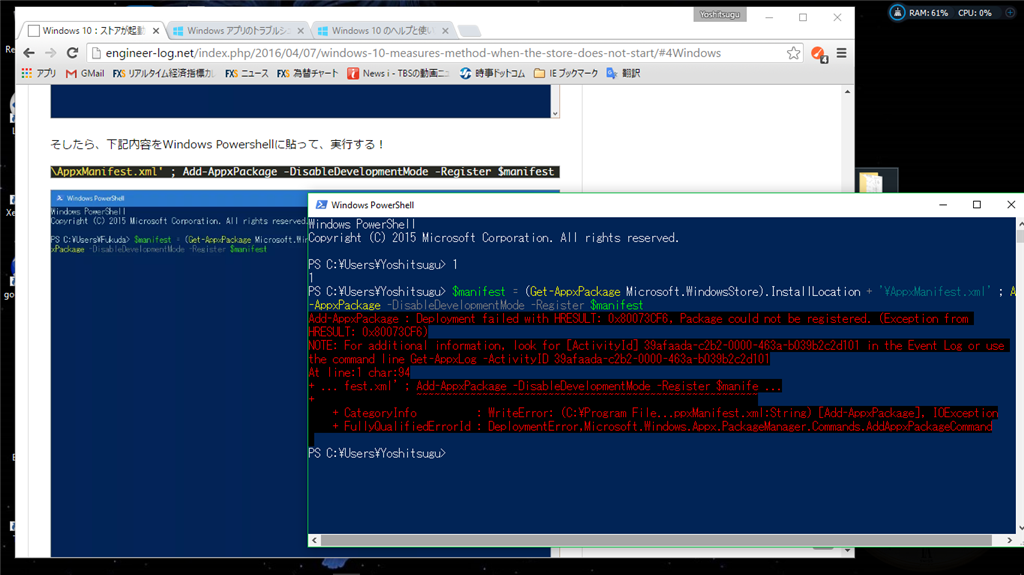Open the リアルタイム経済指標 bookmark
This screenshot has width=1024, height=575.
point(163,73)
